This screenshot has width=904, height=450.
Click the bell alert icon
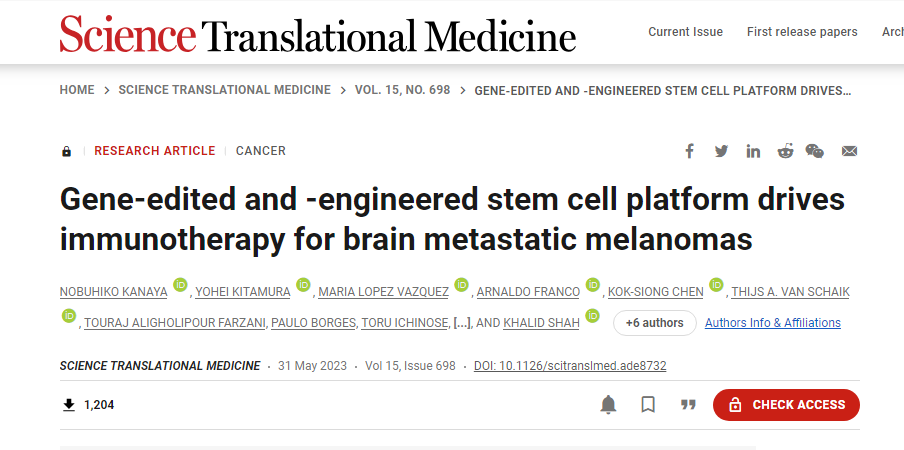608,405
